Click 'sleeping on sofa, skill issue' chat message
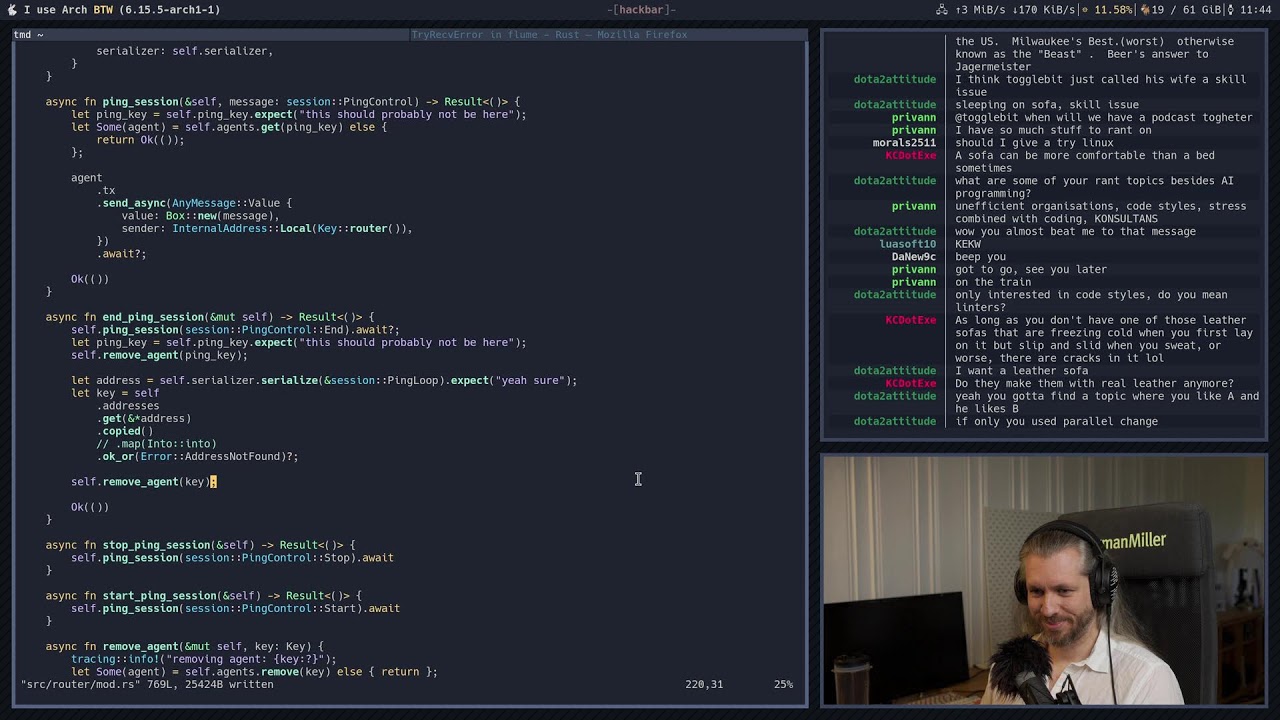The image size is (1280, 720). tap(1047, 105)
